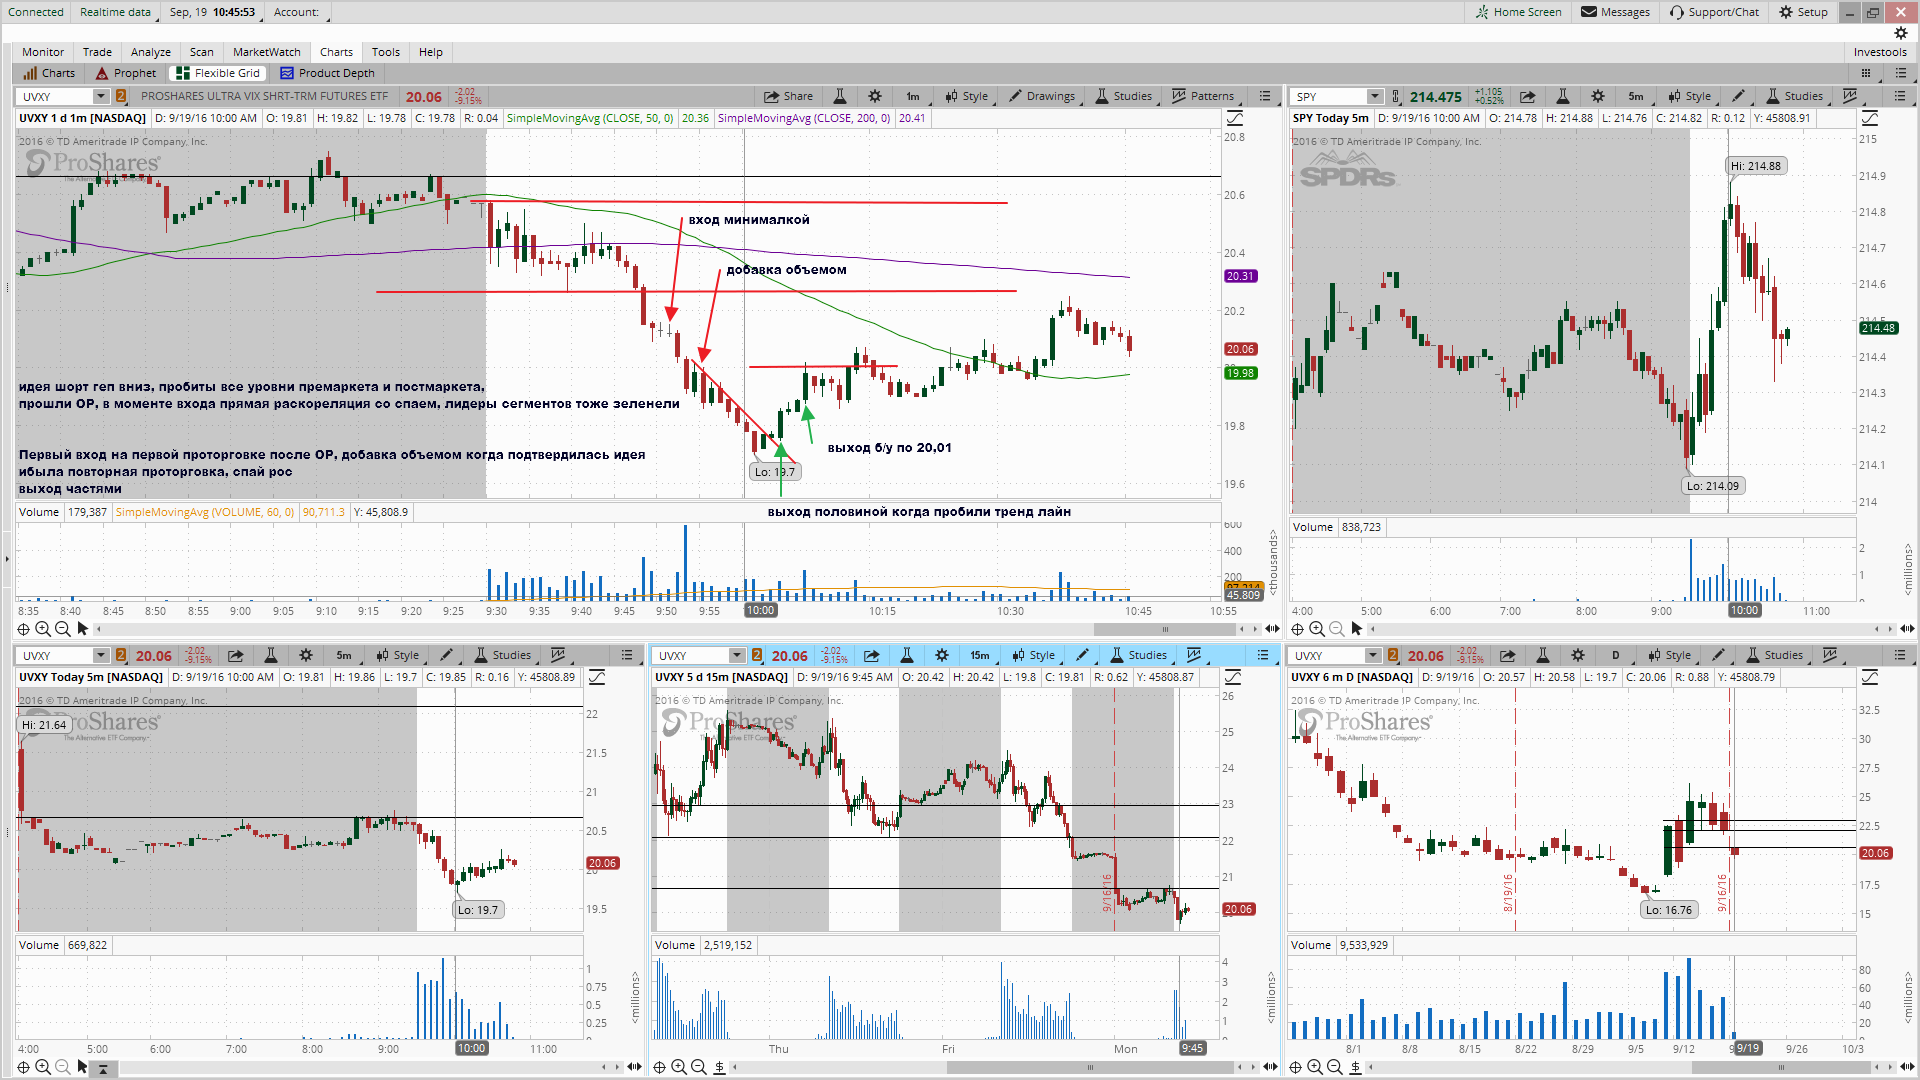The image size is (1920, 1080).
Task: Open the grid layout selector icon
Action: click(1866, 73)
